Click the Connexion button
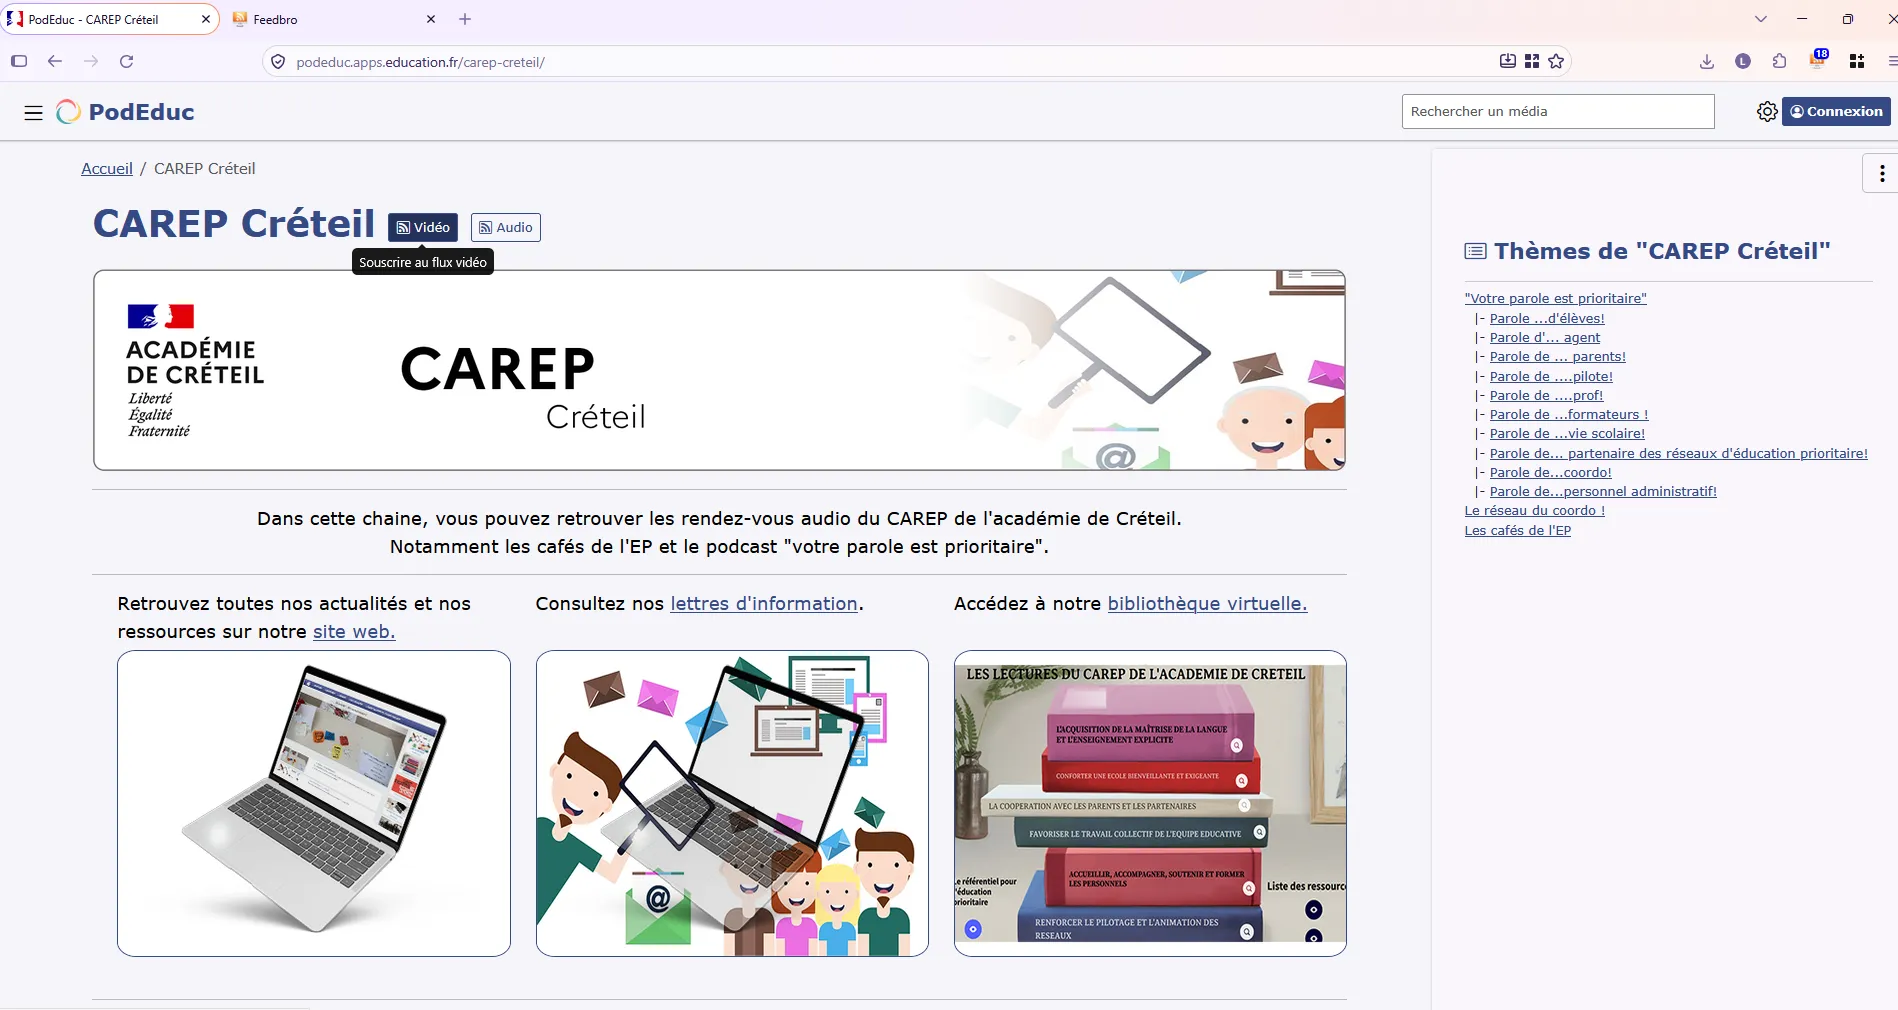This screenshot has height=1010, width=1898. pyautogui.click(x=1836, y=112)
